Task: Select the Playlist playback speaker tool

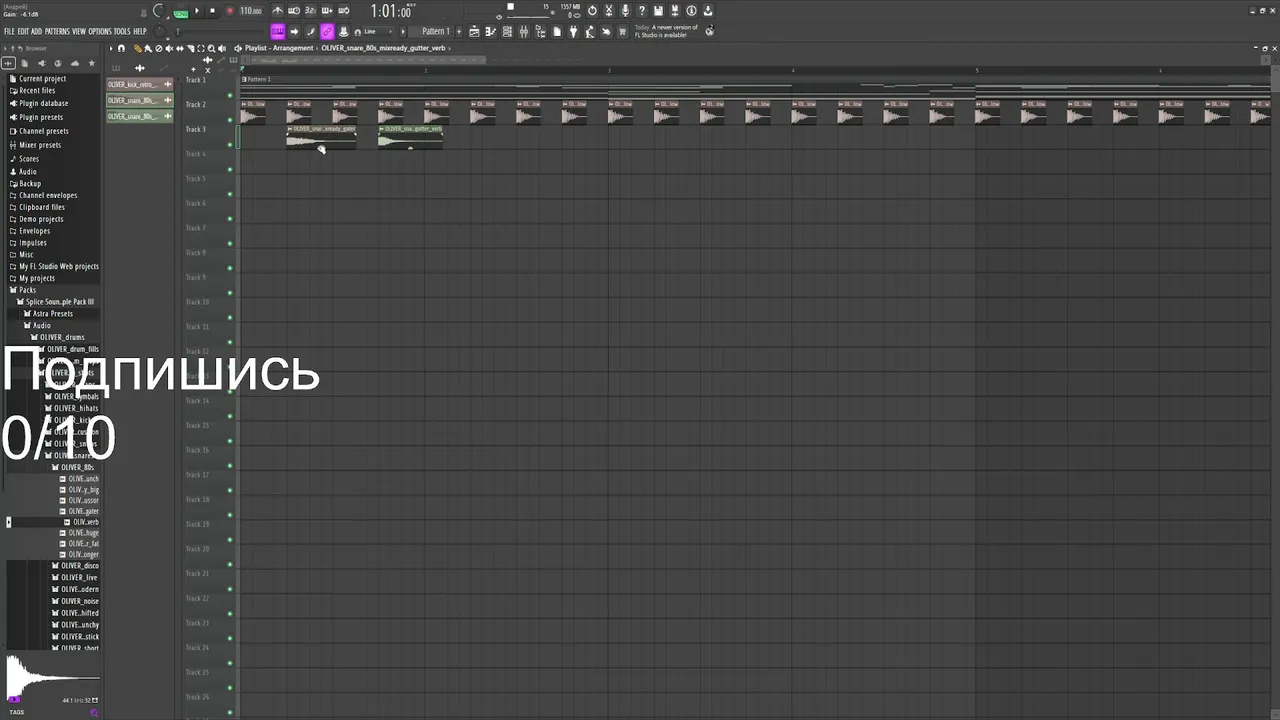Action: (222, 48)
